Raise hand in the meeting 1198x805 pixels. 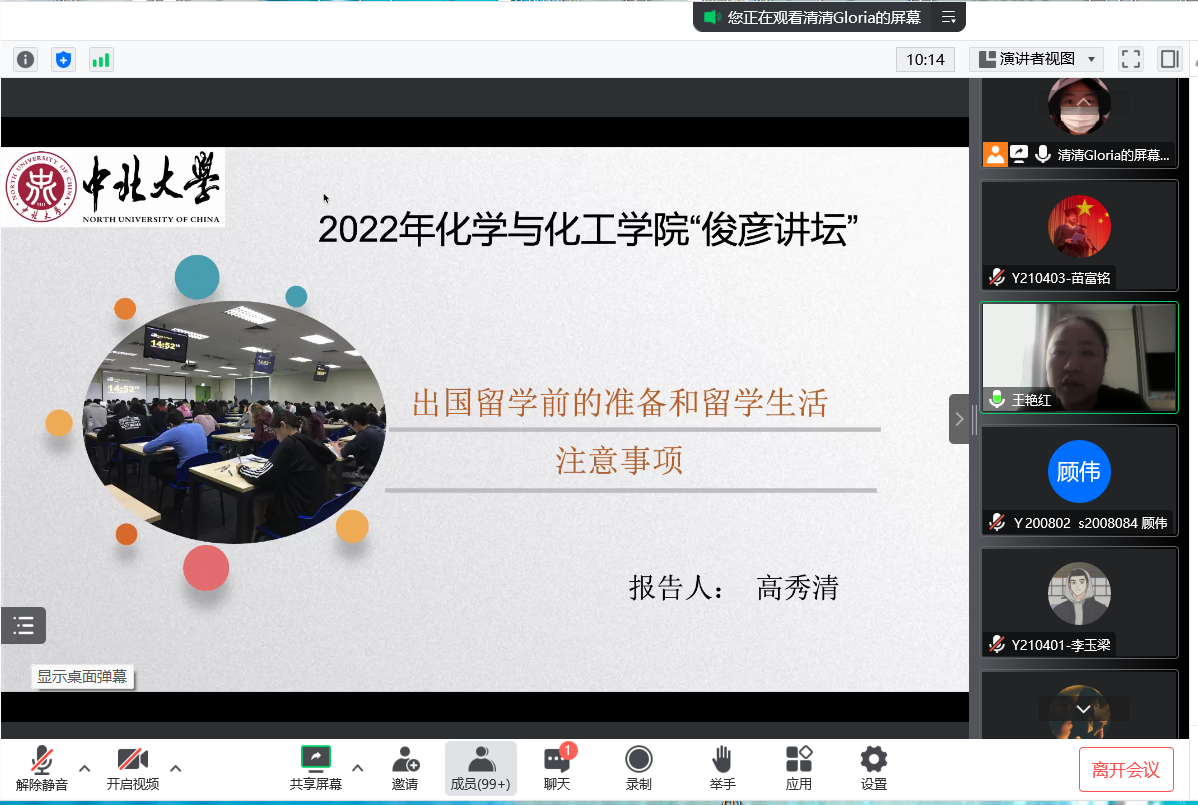point(722,768)
